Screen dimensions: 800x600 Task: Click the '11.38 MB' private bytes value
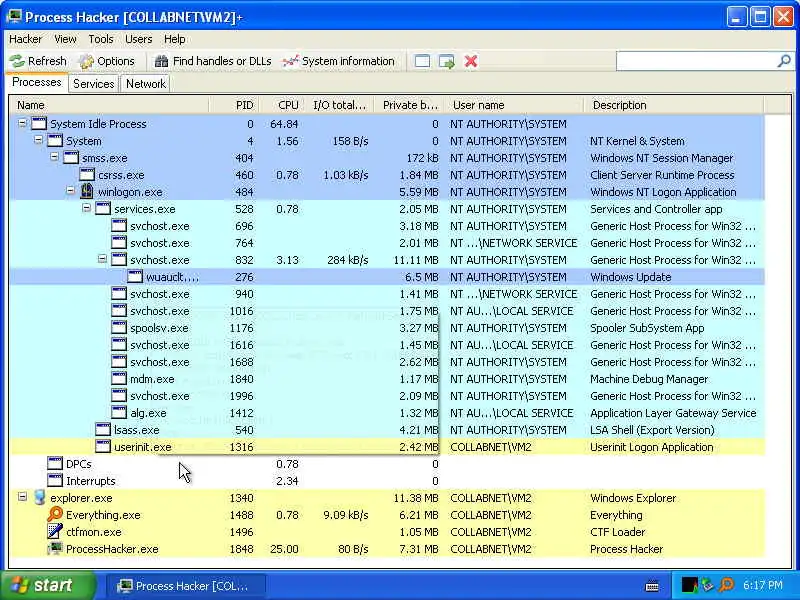[x=416, y=498]
